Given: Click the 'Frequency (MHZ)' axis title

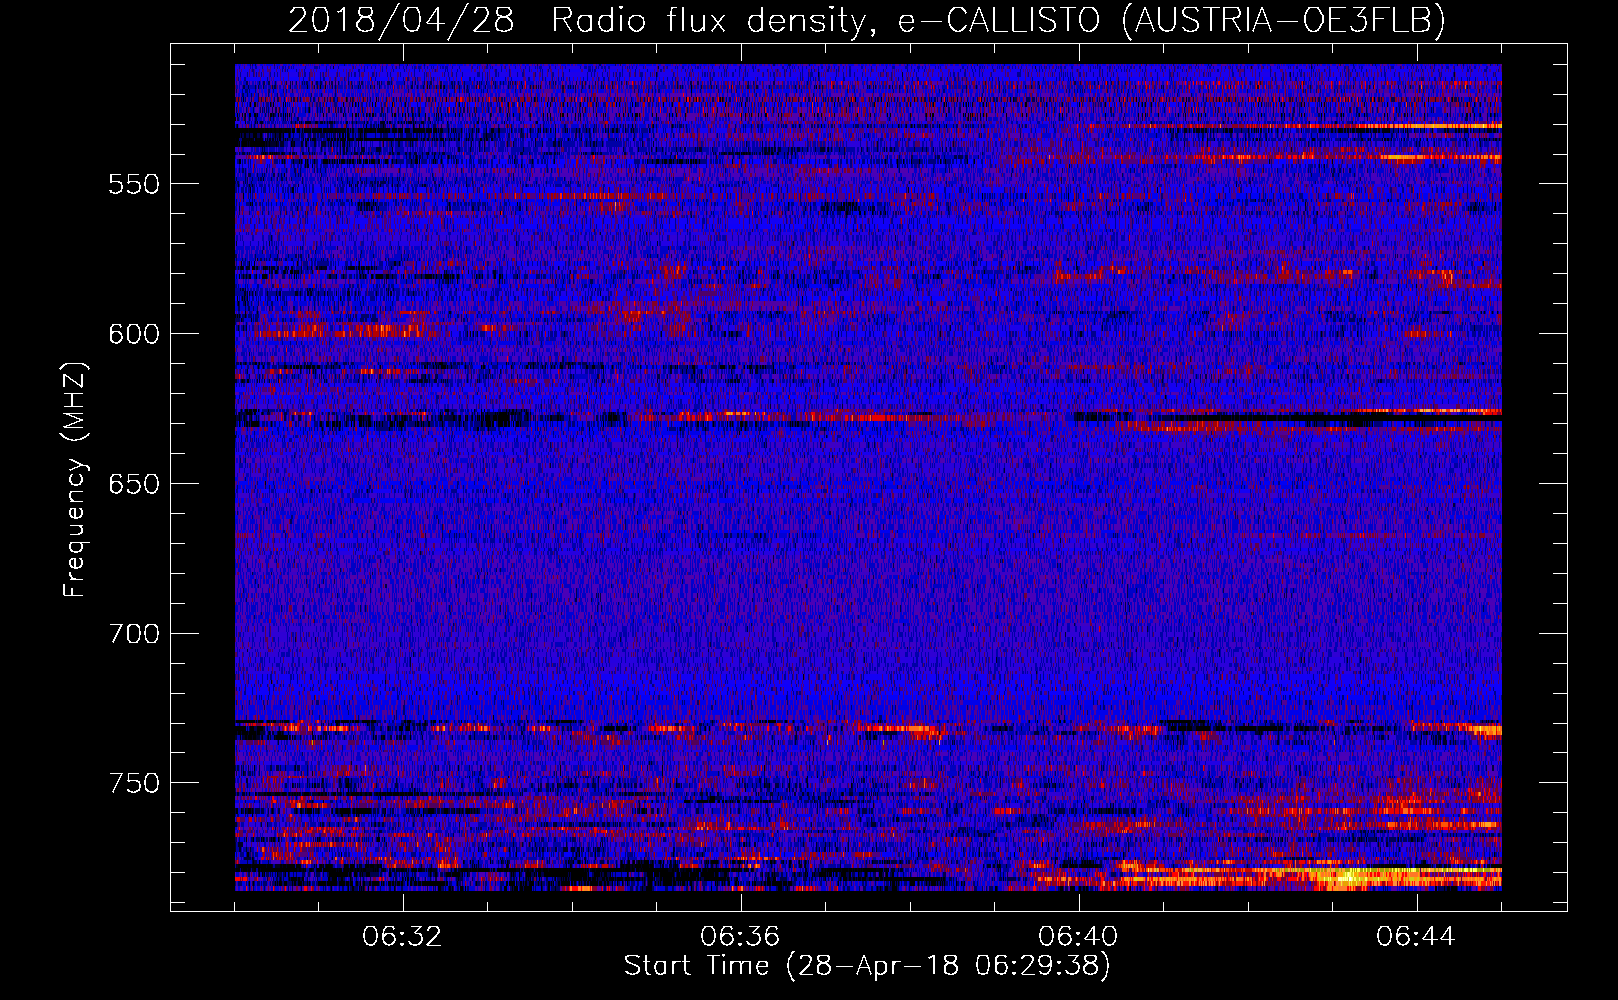Looking at the screenshot, I should pyautogui.click(x=75, y=479).
